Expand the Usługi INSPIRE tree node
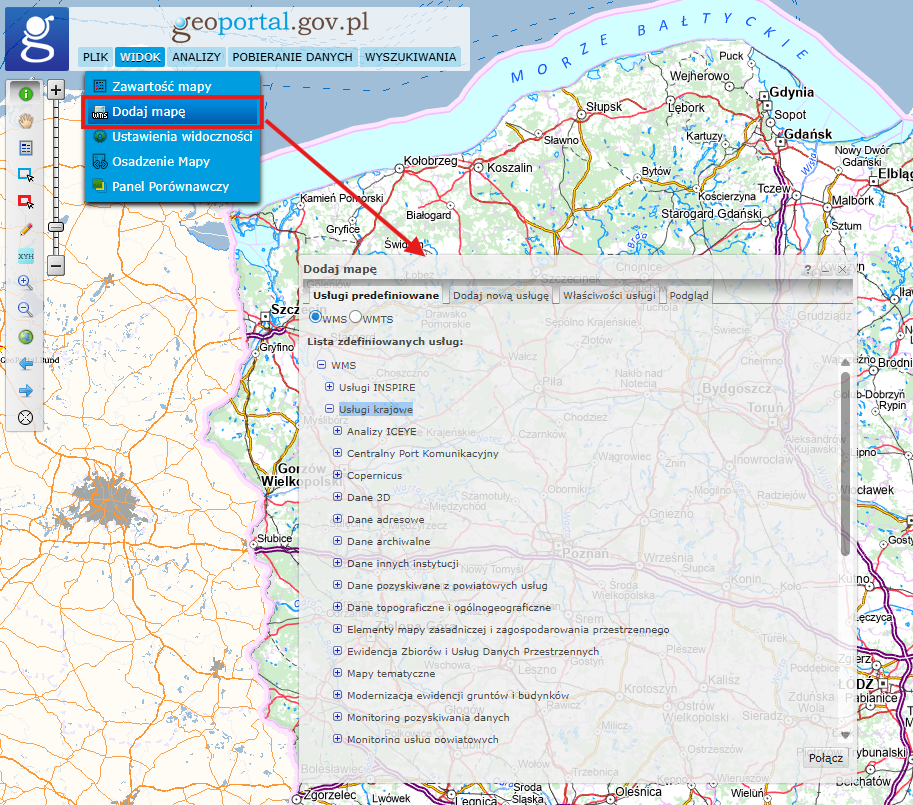Viewport: 913px width, 805px height. coord(330,386)
